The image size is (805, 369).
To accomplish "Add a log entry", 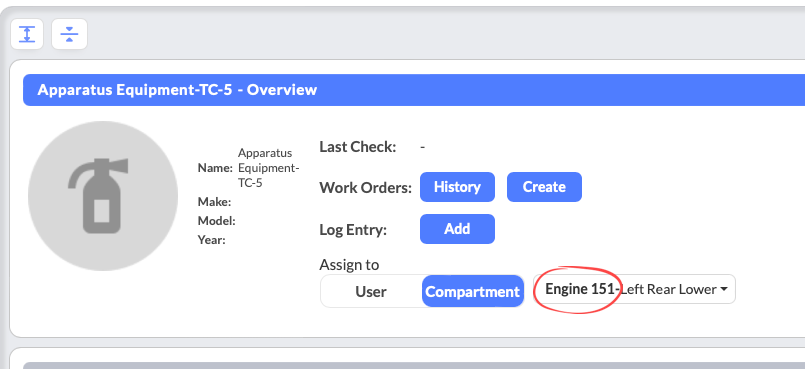I will (457, 229).
